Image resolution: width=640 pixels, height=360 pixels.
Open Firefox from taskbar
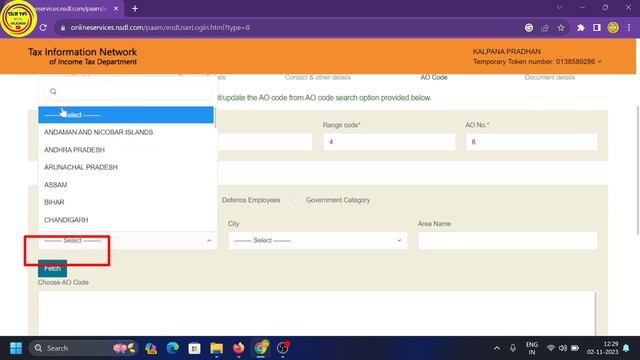[x=239, y=348]
